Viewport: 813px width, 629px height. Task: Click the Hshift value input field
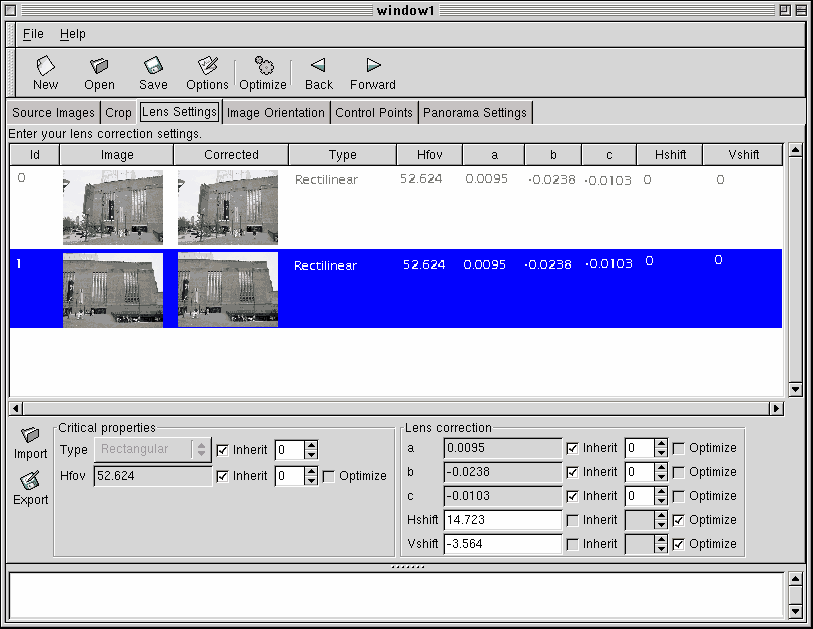coord(502,520)
